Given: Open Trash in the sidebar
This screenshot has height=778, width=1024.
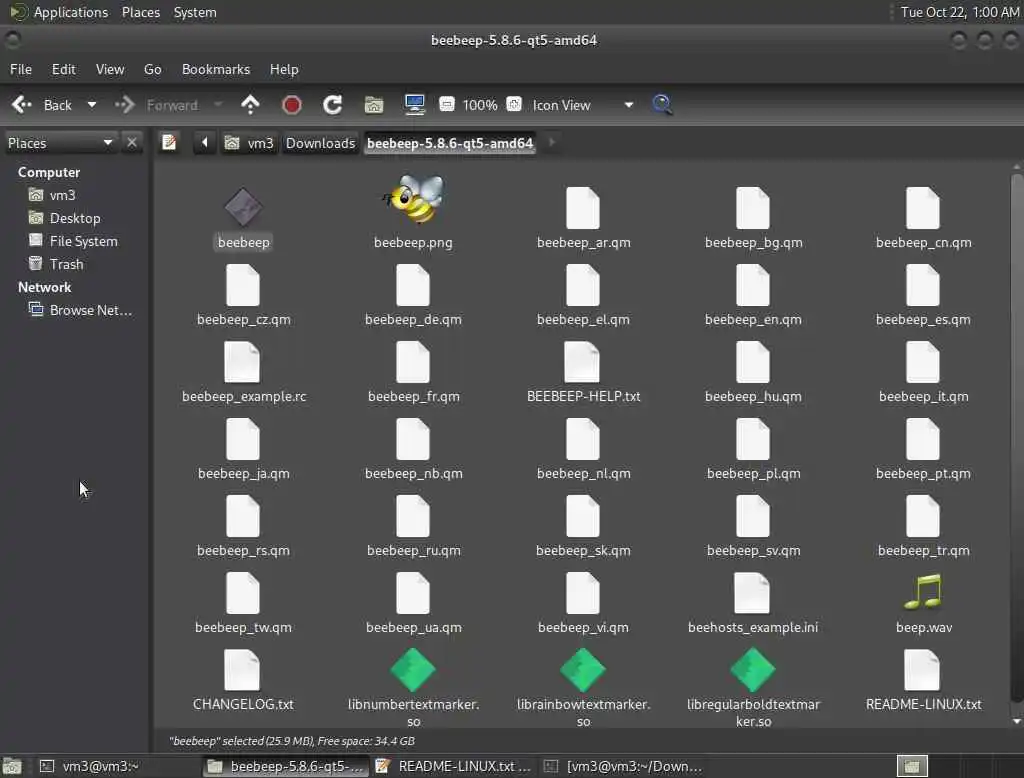Looking at the screenshot, I should pos(66,264).
